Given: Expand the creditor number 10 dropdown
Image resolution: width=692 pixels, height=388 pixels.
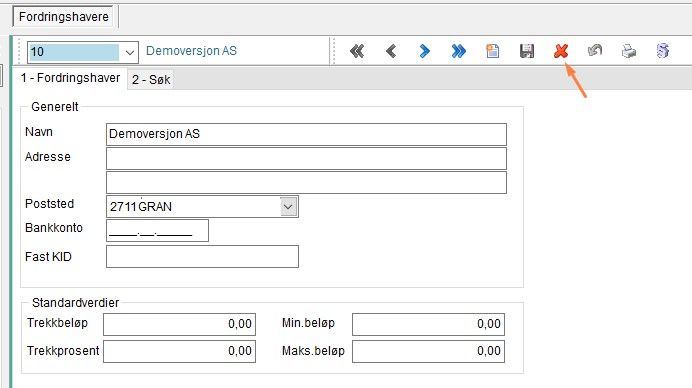Looking at the screenshot, I should [x=130, y=53].
